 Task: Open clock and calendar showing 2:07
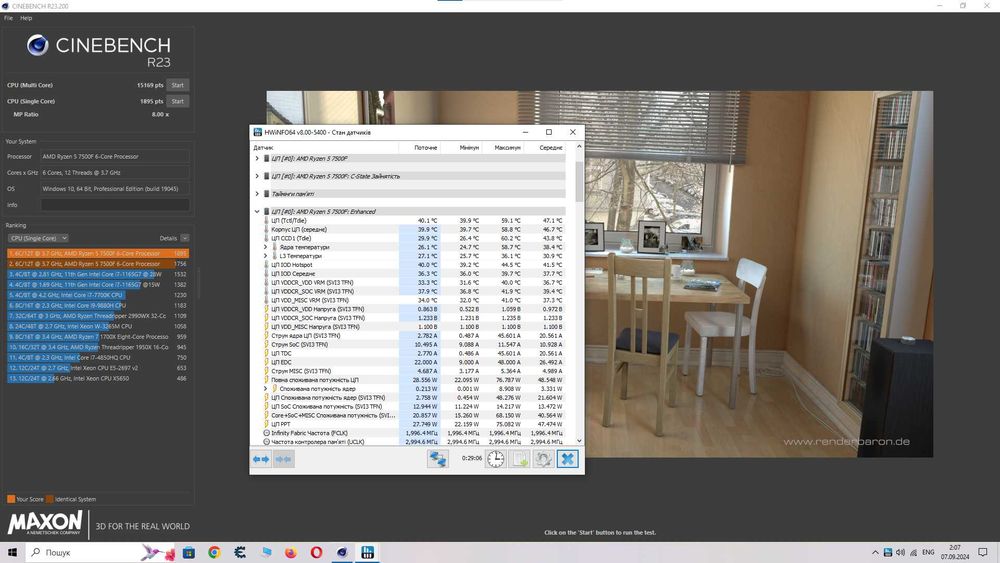pos(955,552)
